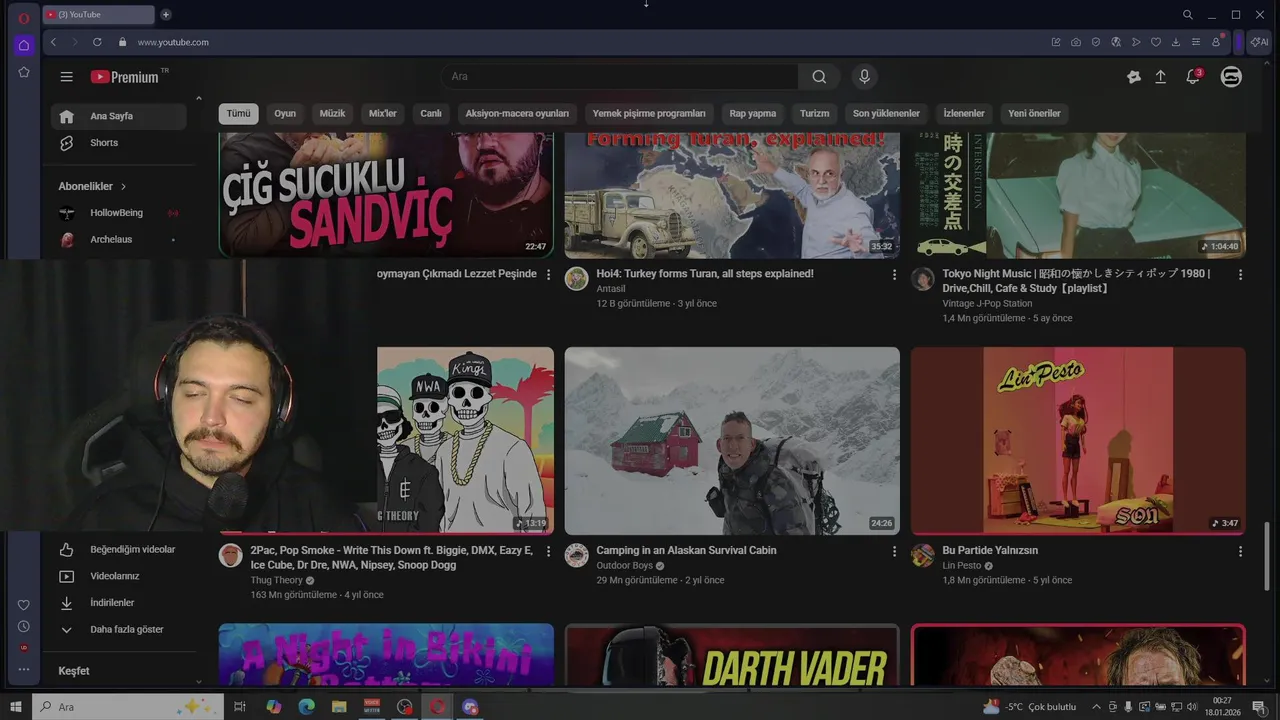
Task: Open options for Camping in Alaskan Survival Cabin
Action: [894, 551]
